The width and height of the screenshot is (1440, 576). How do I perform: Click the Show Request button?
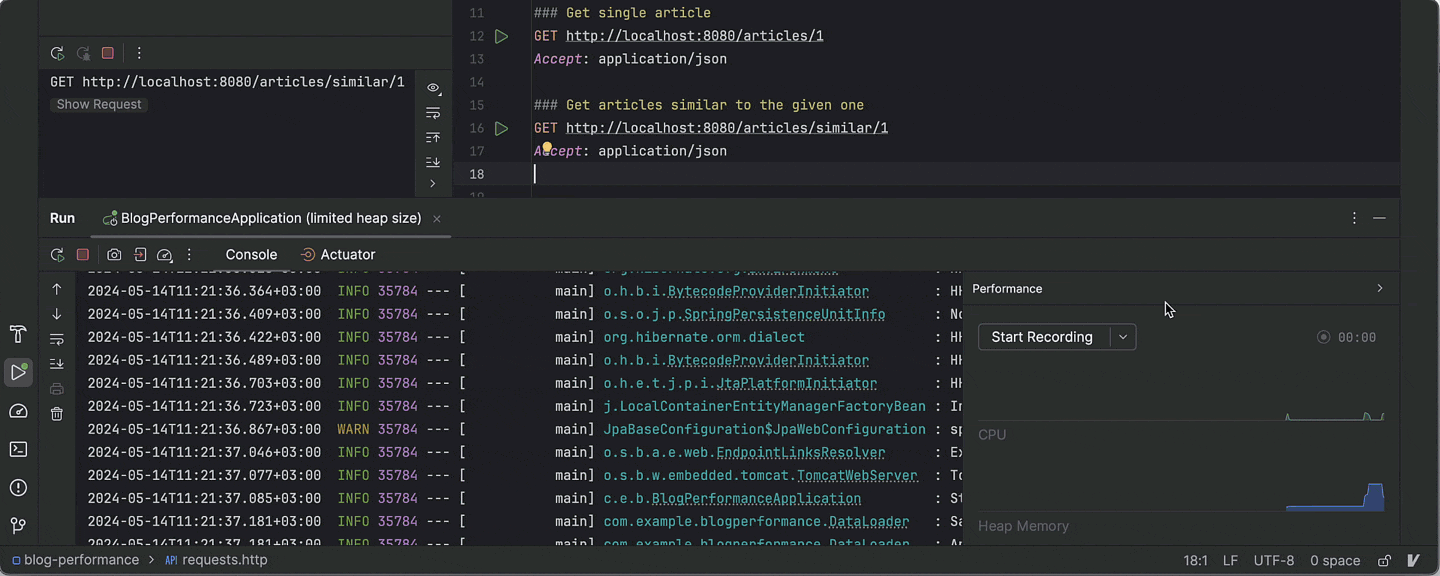pos(99,104)
